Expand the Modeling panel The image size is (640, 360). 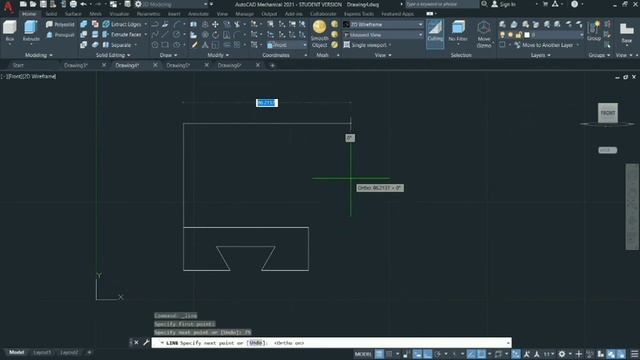[39, 55]
